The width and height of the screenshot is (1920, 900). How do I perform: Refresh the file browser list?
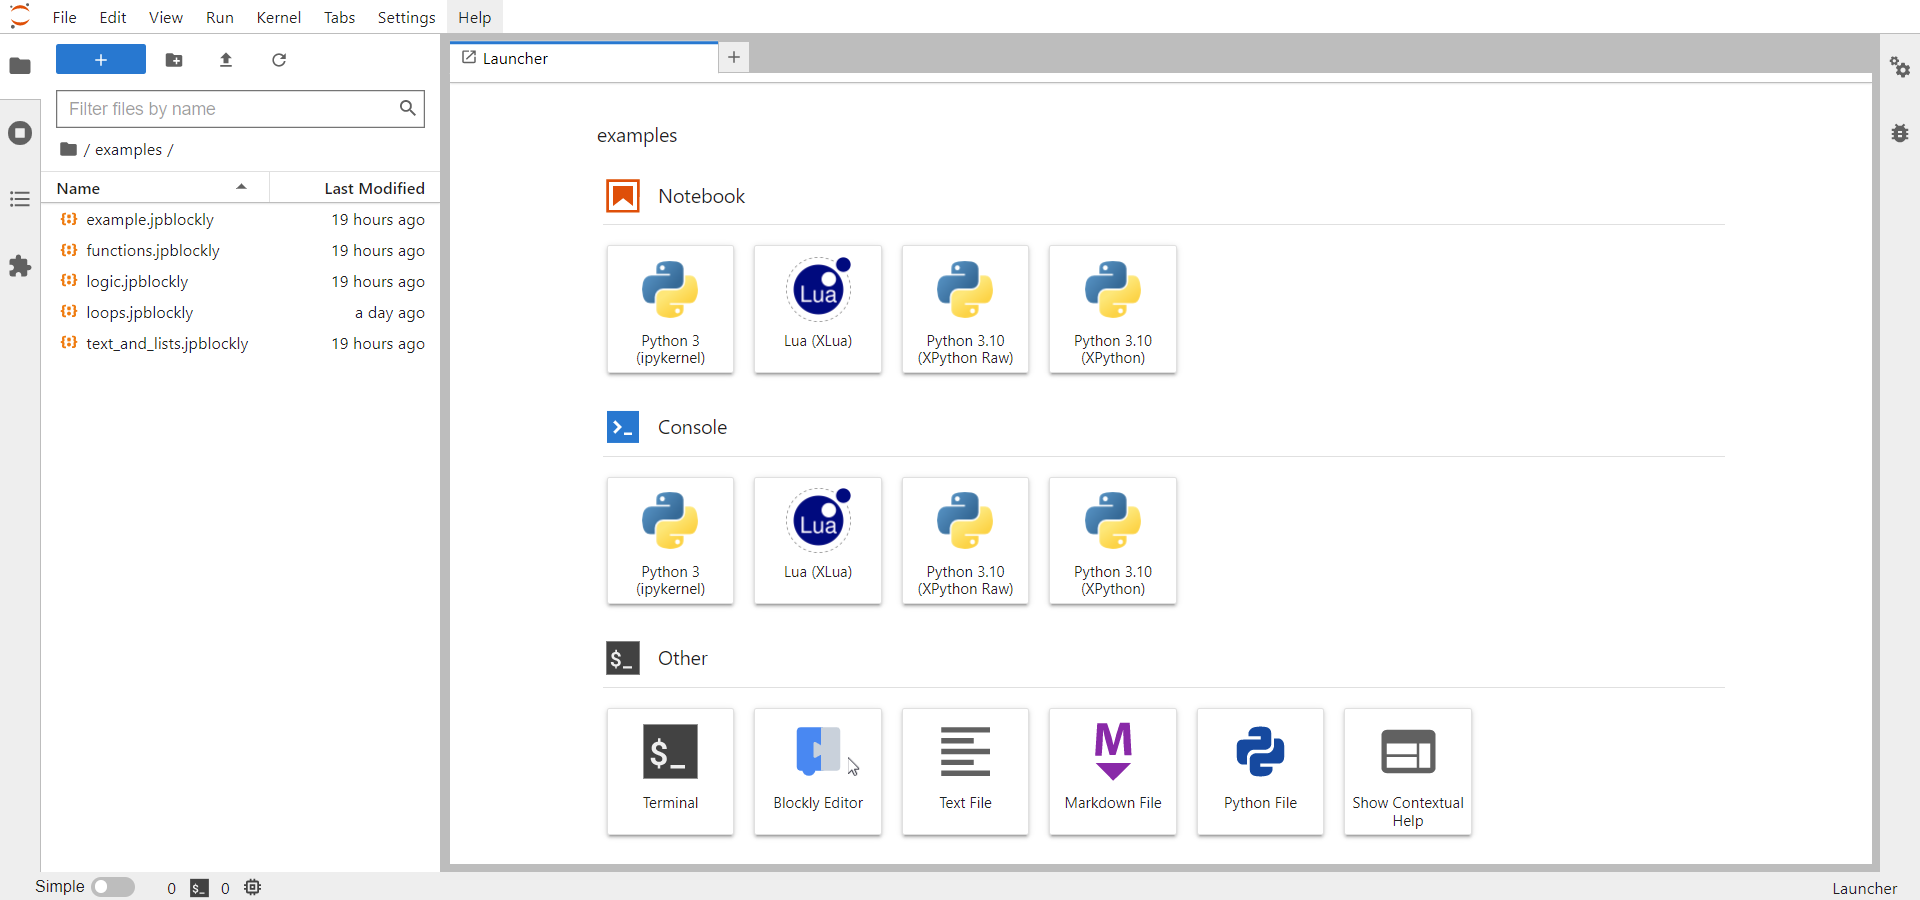279,60
